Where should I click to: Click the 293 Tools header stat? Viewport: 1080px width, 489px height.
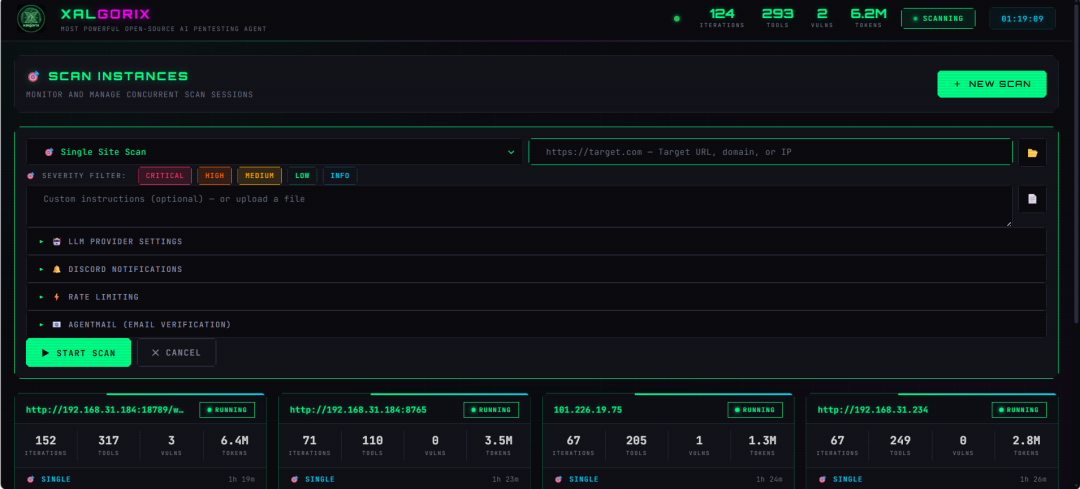[x=778, y=18]
